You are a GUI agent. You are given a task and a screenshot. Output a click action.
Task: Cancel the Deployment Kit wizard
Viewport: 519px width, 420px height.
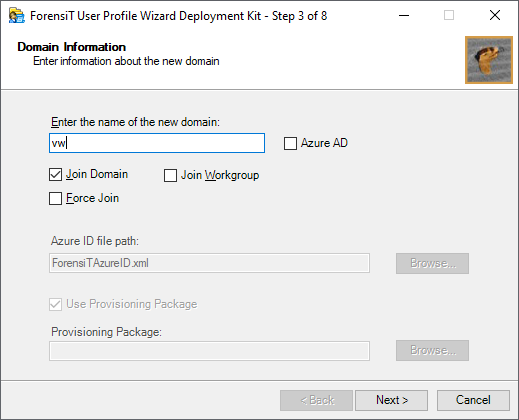coord(473,400)
